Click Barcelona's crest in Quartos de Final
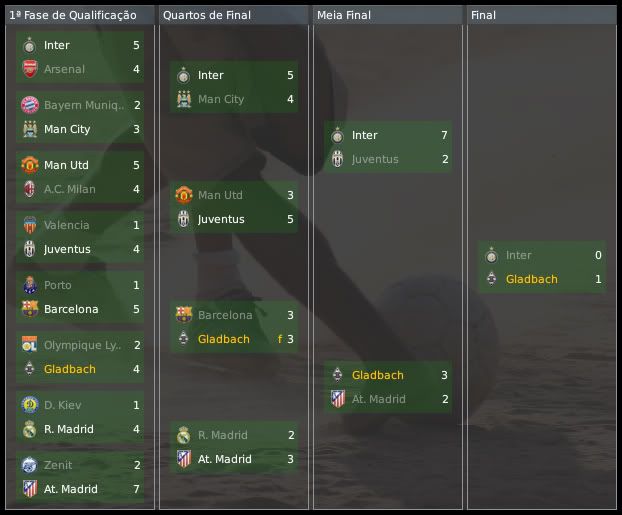The image size is (622, 515). point(183,315)
